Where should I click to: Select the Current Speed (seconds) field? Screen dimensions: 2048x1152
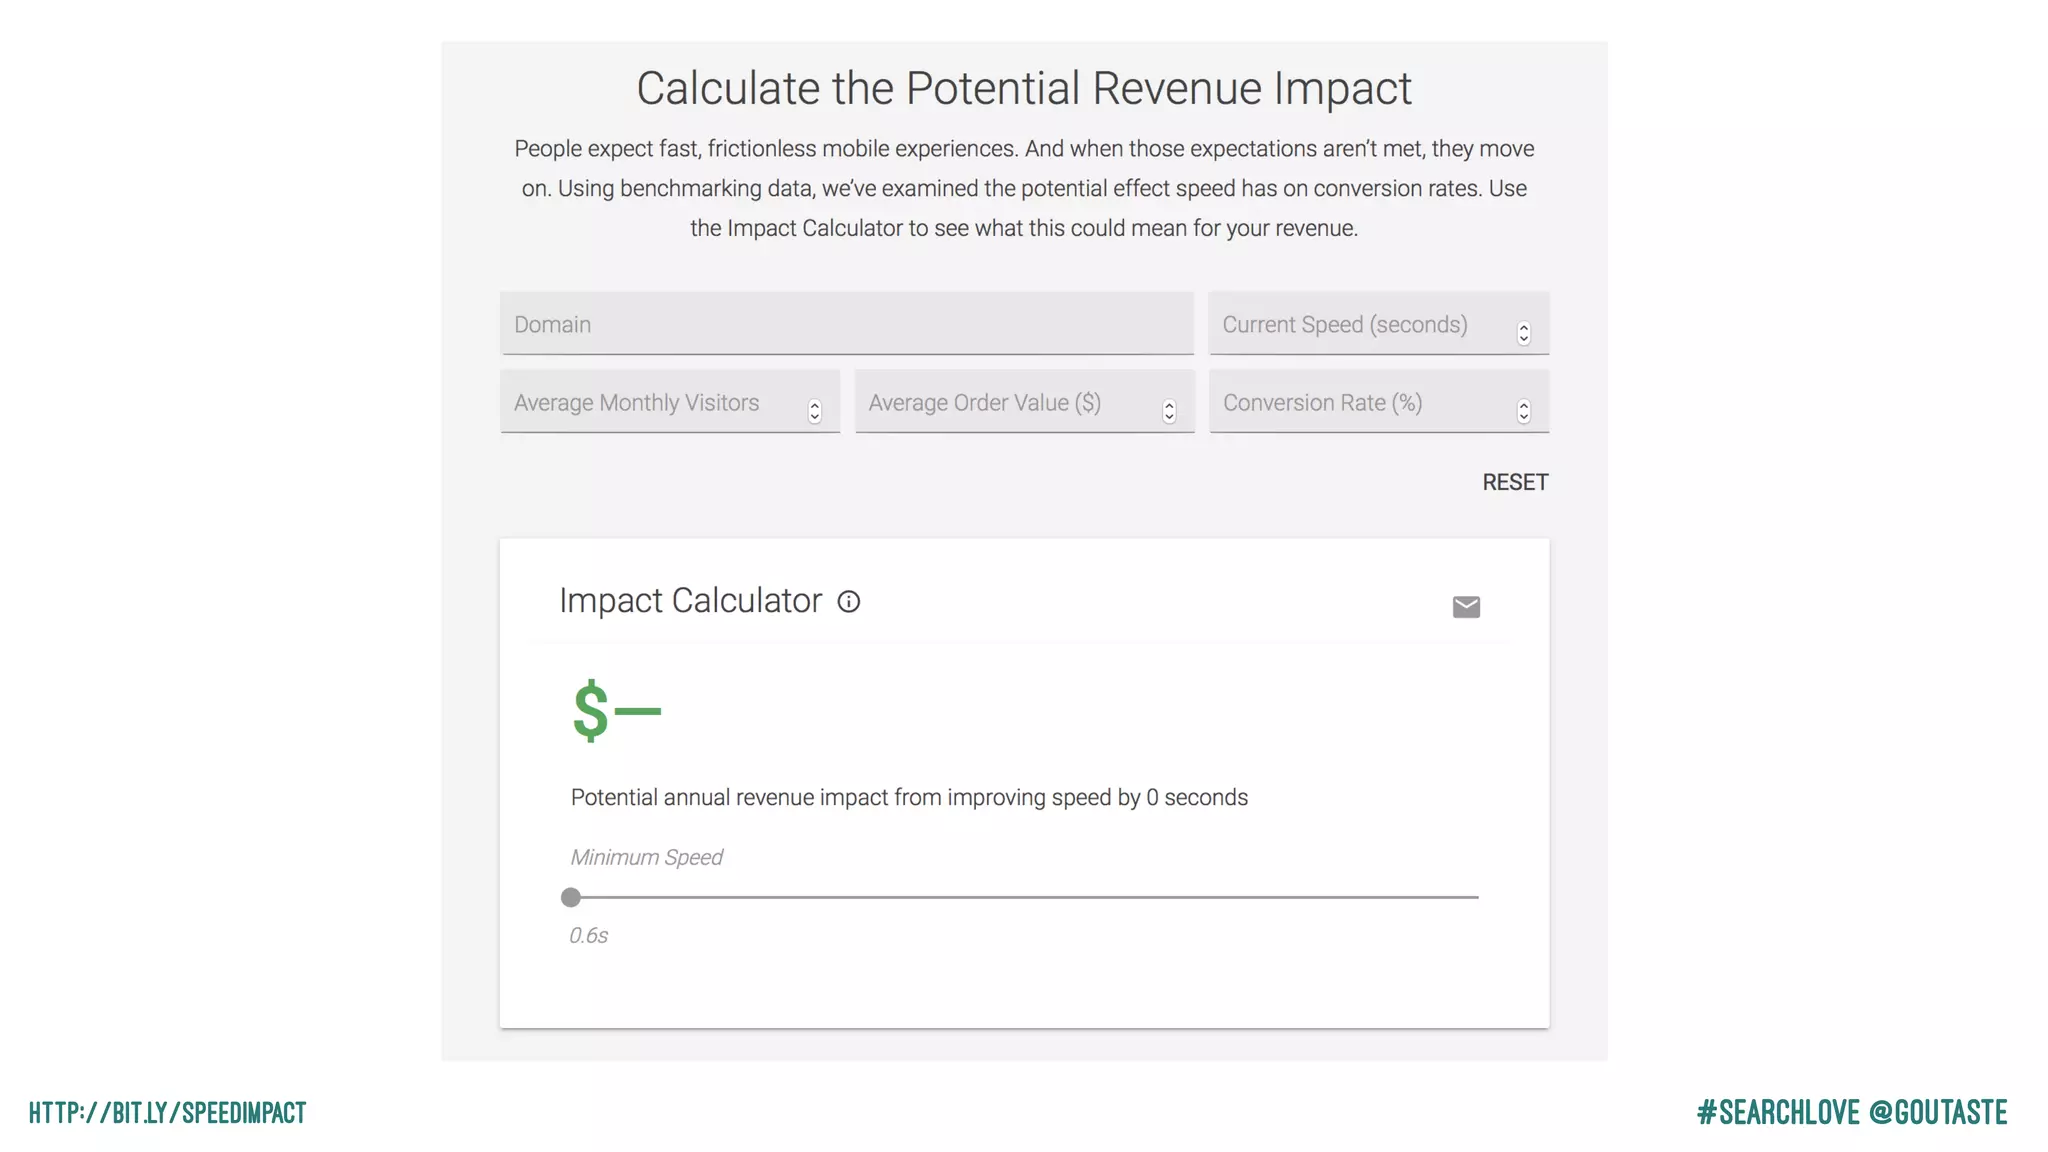click(1360, 324)
